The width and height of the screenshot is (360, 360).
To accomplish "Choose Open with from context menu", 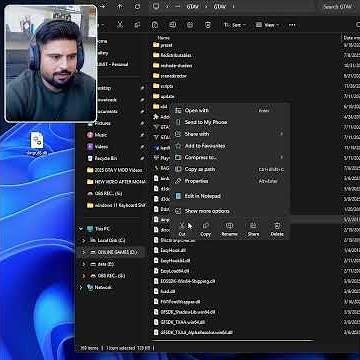I will tap(230, 111).
